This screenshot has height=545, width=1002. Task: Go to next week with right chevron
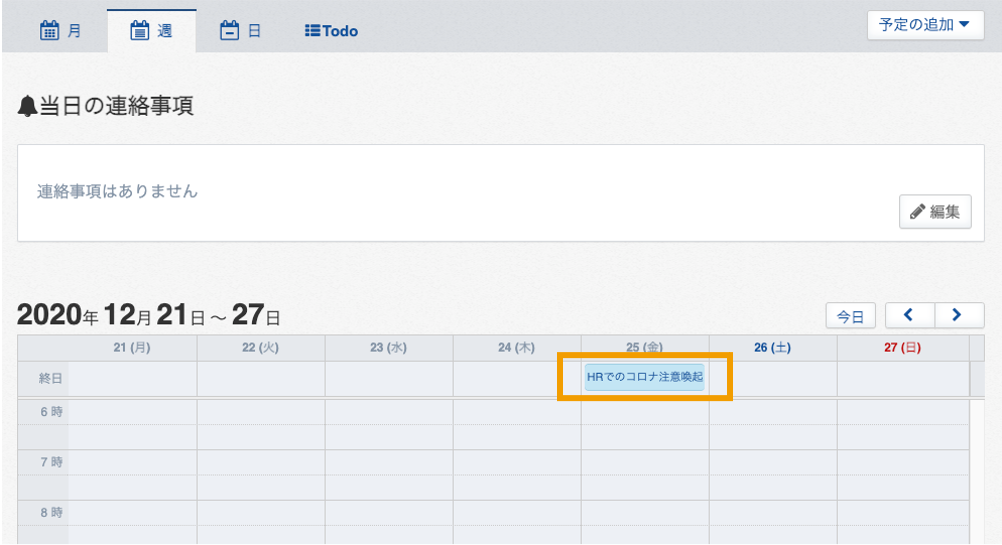(959, 315)
